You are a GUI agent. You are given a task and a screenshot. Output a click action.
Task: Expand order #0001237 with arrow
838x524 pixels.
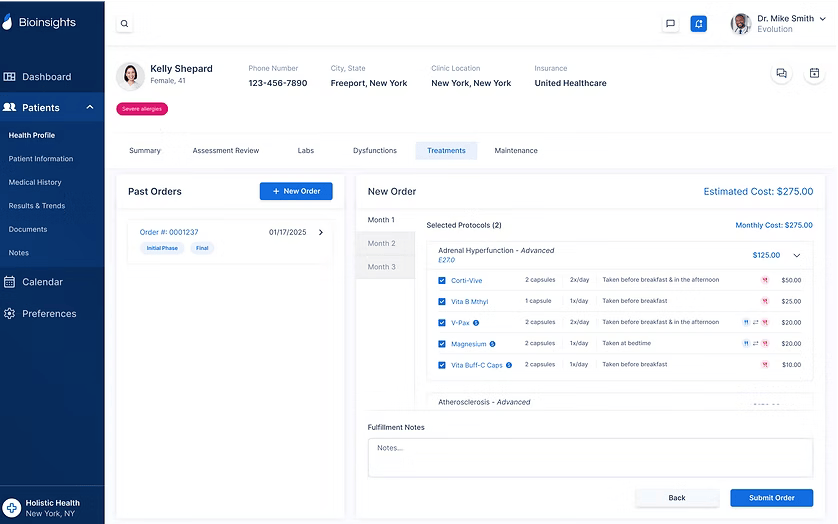320,233
